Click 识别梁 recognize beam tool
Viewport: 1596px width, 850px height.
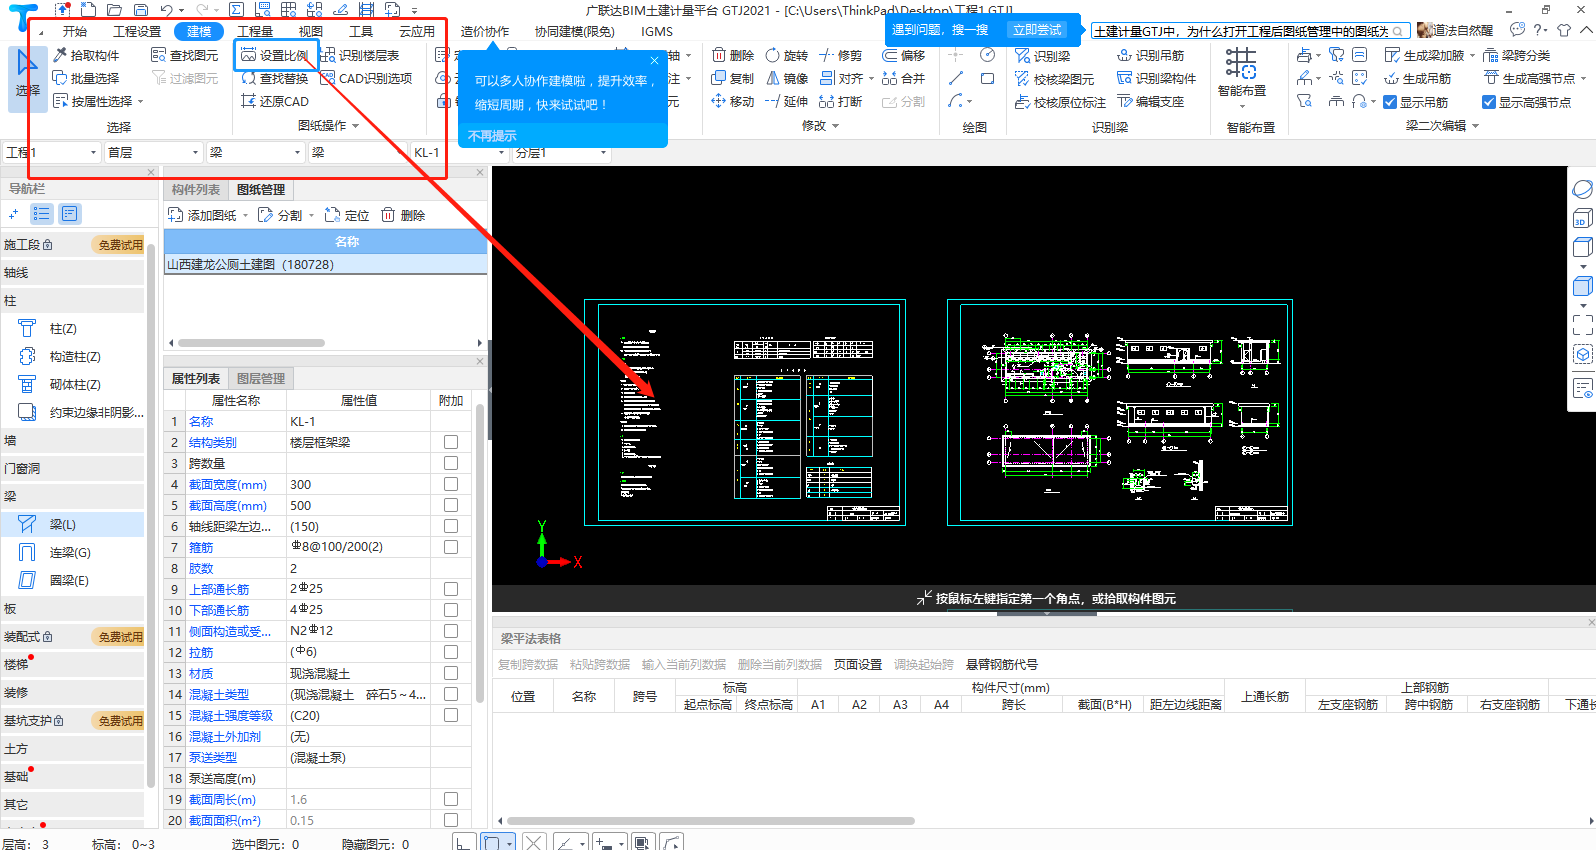pyautogui.click(x=1042, y=55)
